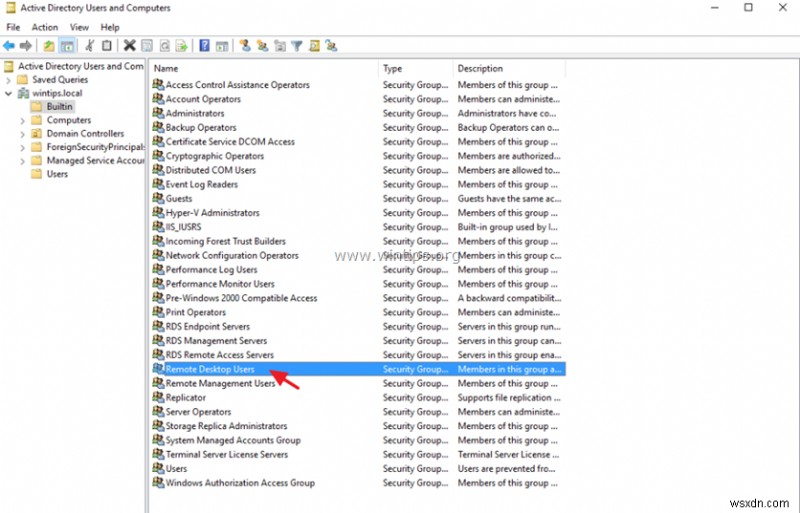Click the Refresh toolbar icon
Viewport: 800px width, 513px height.
click(x=164, y=46)
